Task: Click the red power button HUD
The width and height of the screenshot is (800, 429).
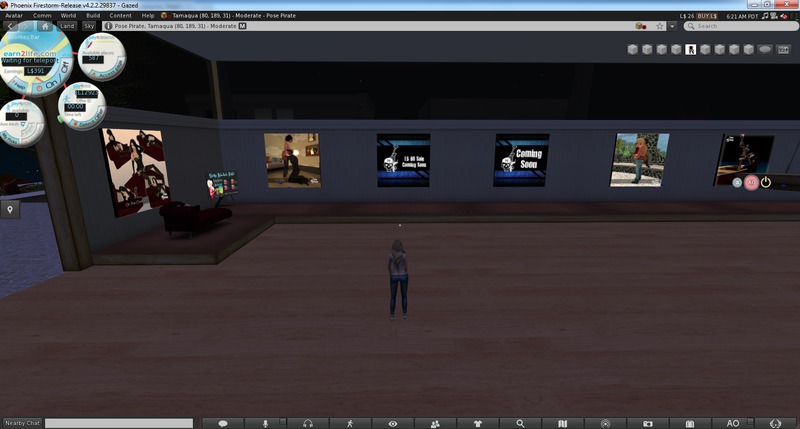Action: coord(766,182)
